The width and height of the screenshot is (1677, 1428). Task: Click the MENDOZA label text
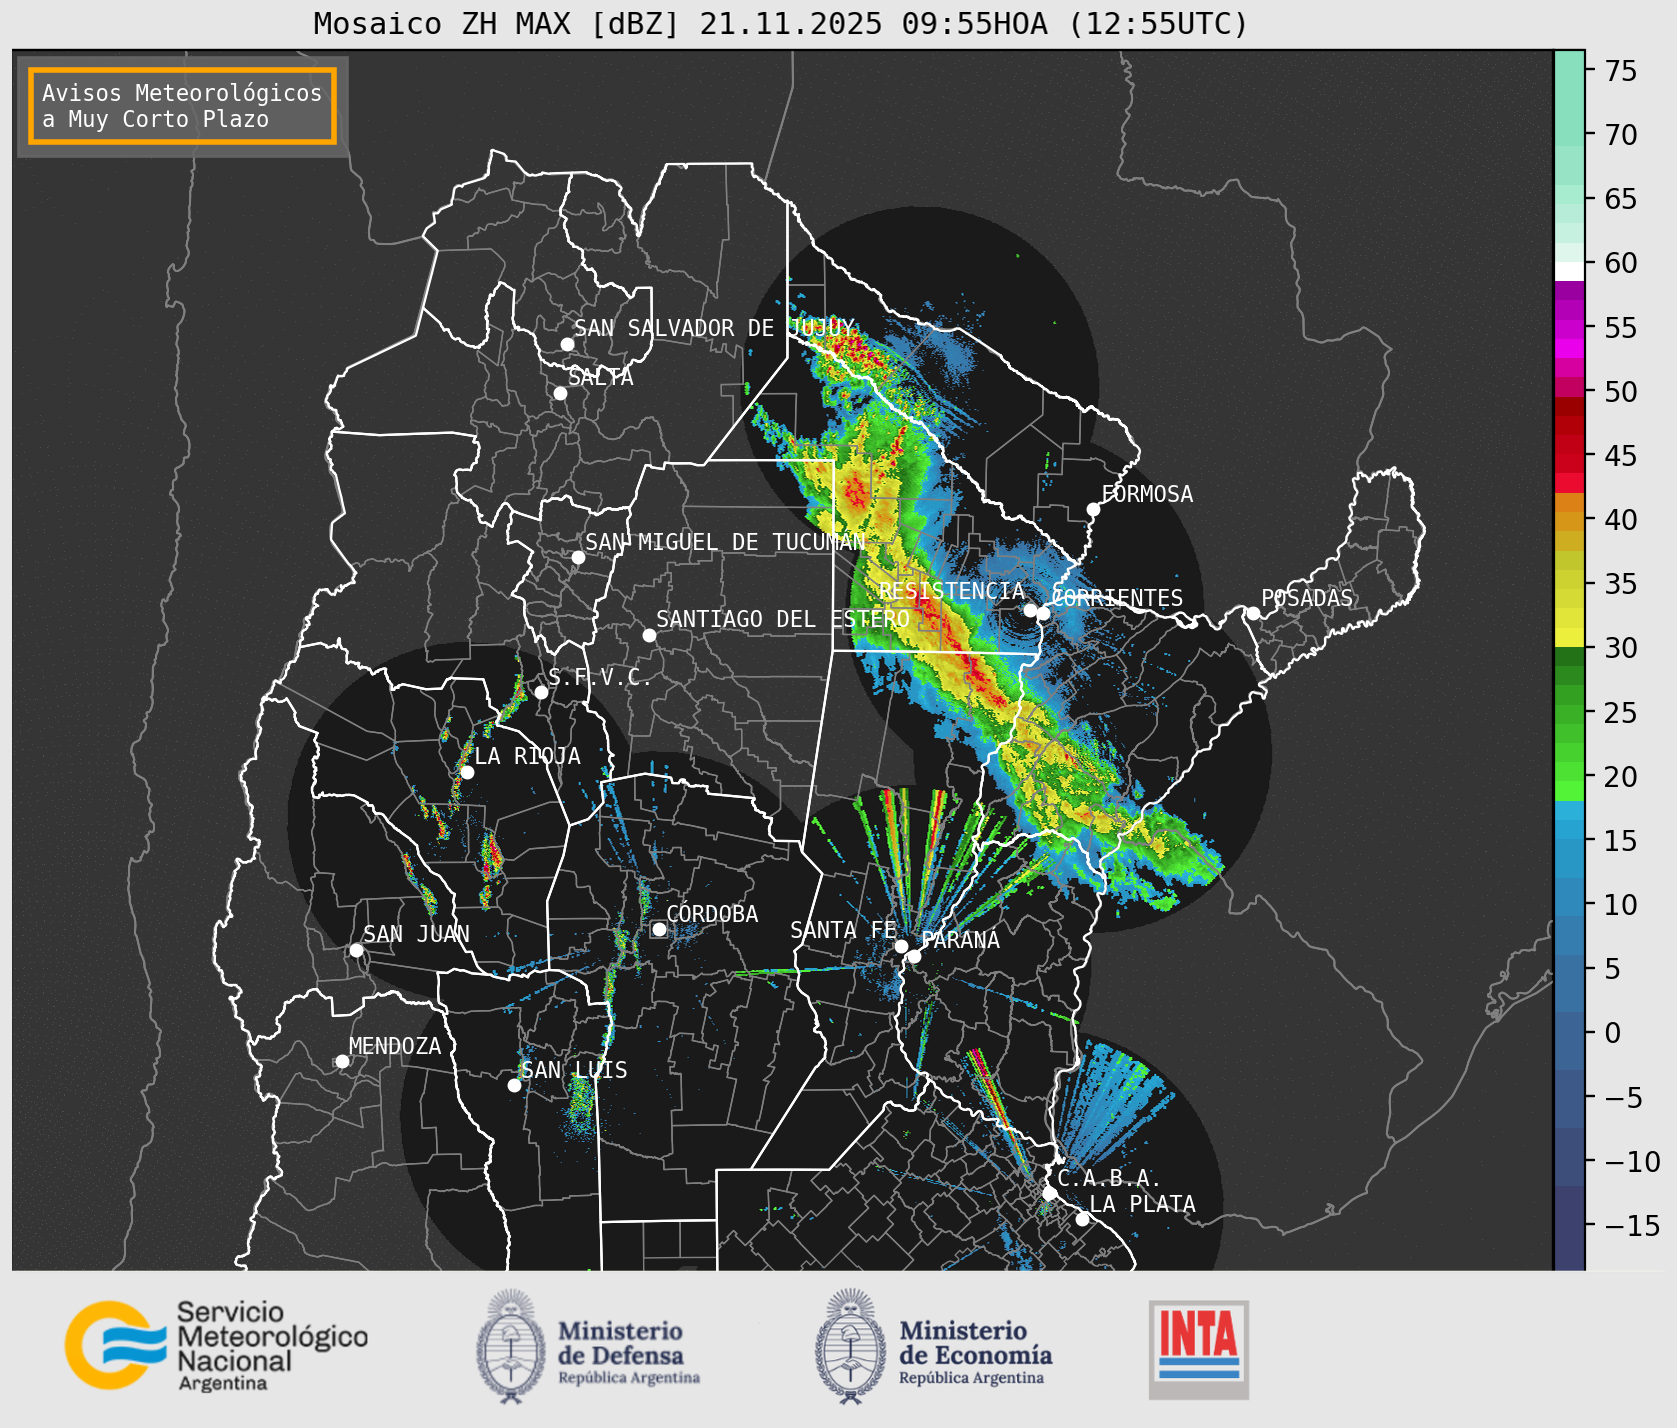point(395,1046)
